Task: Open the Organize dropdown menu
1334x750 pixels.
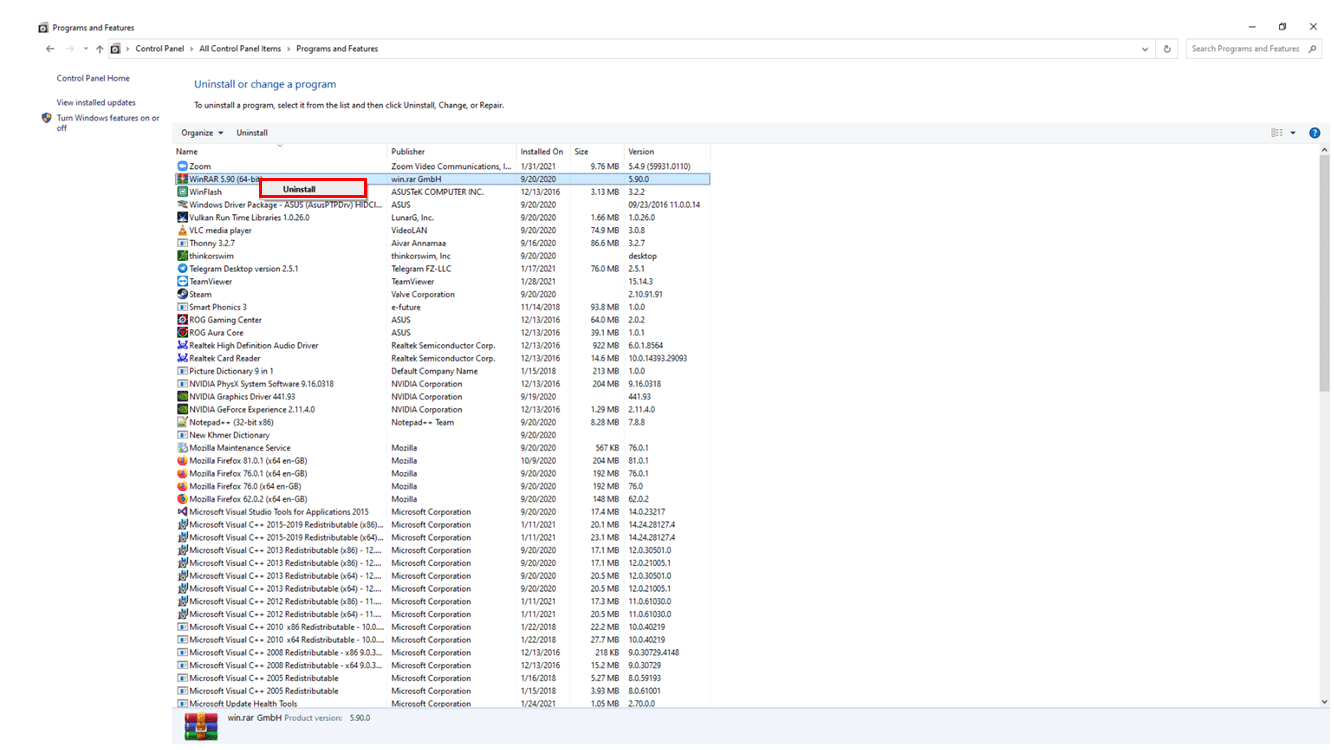Action: point(202,133)
